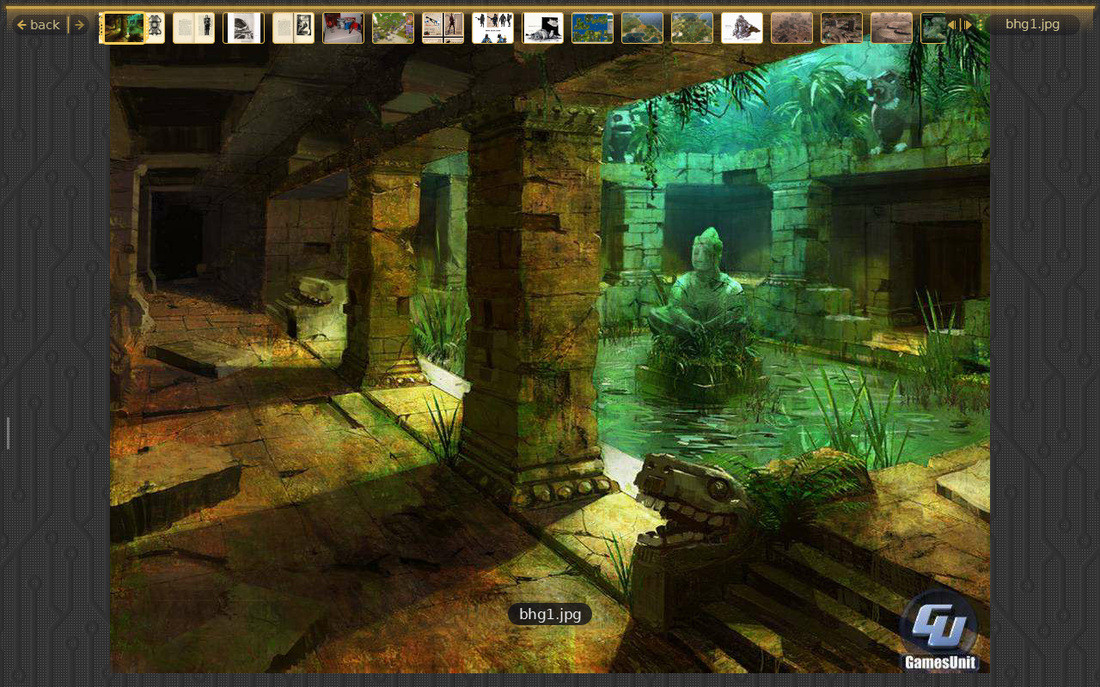The width and height of the screenshot is (1100, 687).
Task: Open the fifth thumbnail, book with dark illustration
Action: coord(293,28)
